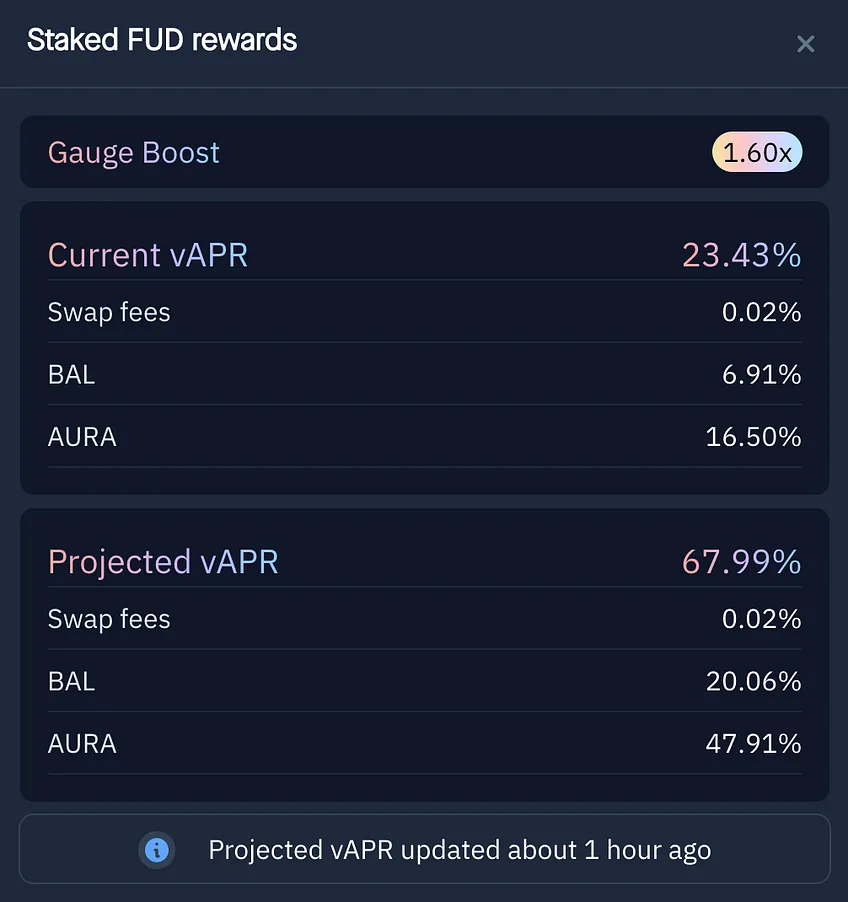
Task: Select the Gauge Boost label
Action: tap(133, 153)
